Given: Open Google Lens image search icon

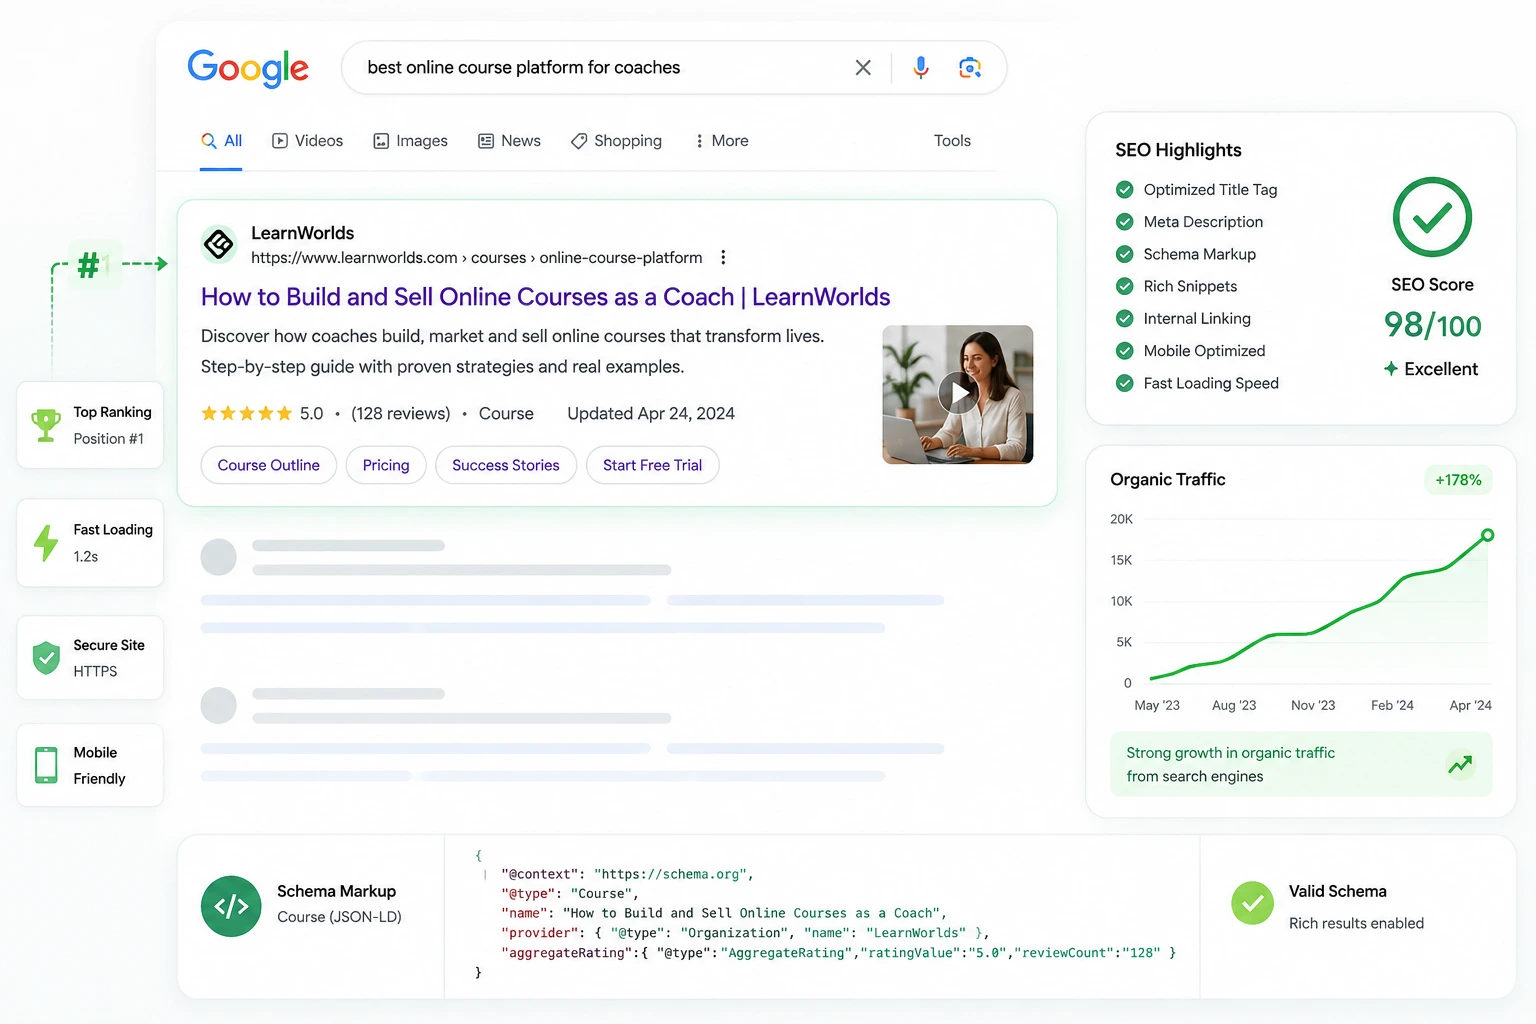Looking at the screenshot, I should (969, 67).
